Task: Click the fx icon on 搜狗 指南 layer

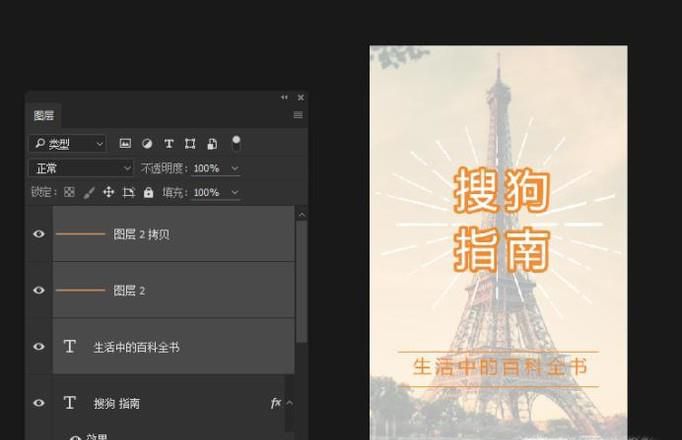Action: pos(276,403)
